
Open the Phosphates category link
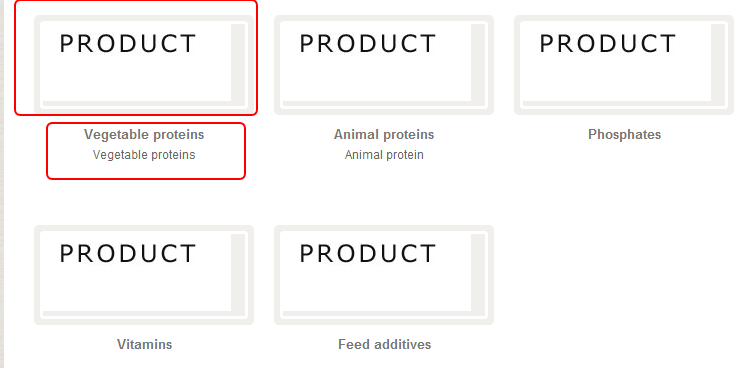point(624,134)
